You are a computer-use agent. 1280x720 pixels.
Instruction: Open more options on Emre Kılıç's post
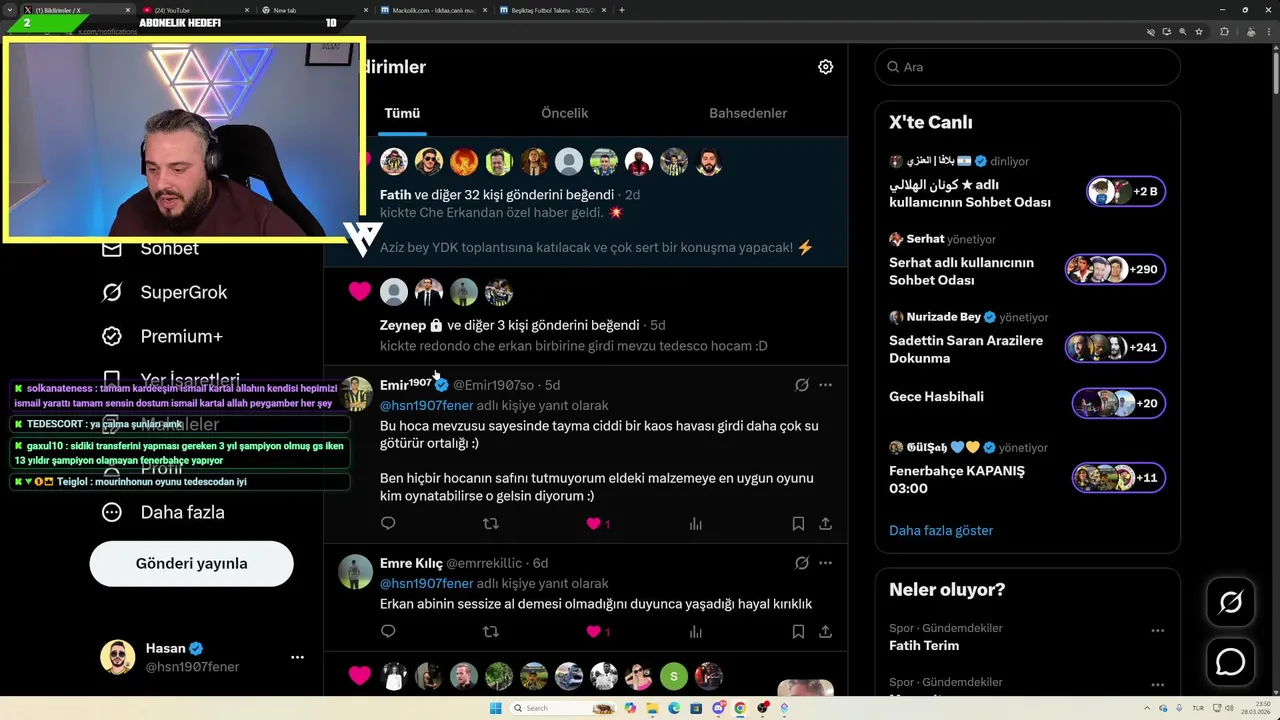(825, 563)
